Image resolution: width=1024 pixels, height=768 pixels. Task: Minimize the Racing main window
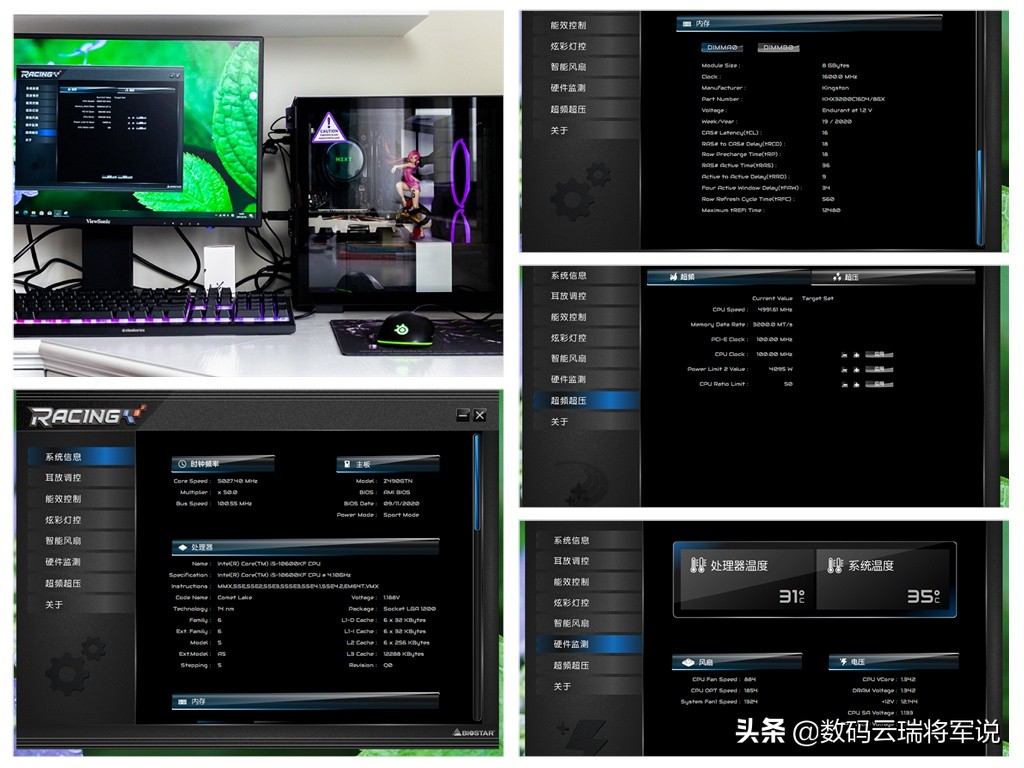click(463, 415)
